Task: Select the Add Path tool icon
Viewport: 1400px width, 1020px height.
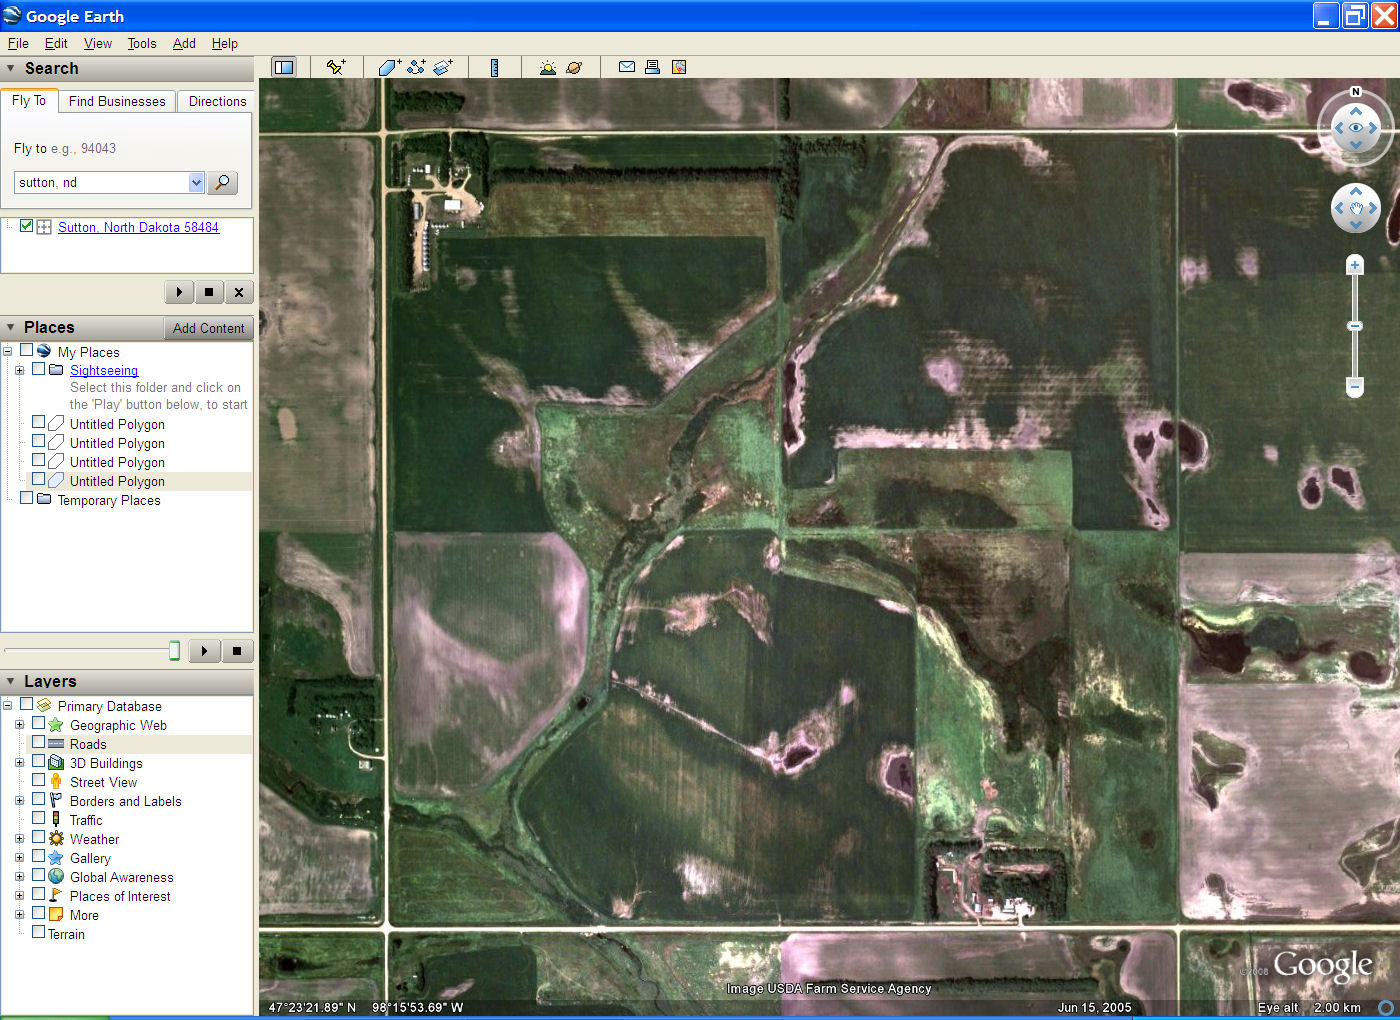Action: pos(416,67)
